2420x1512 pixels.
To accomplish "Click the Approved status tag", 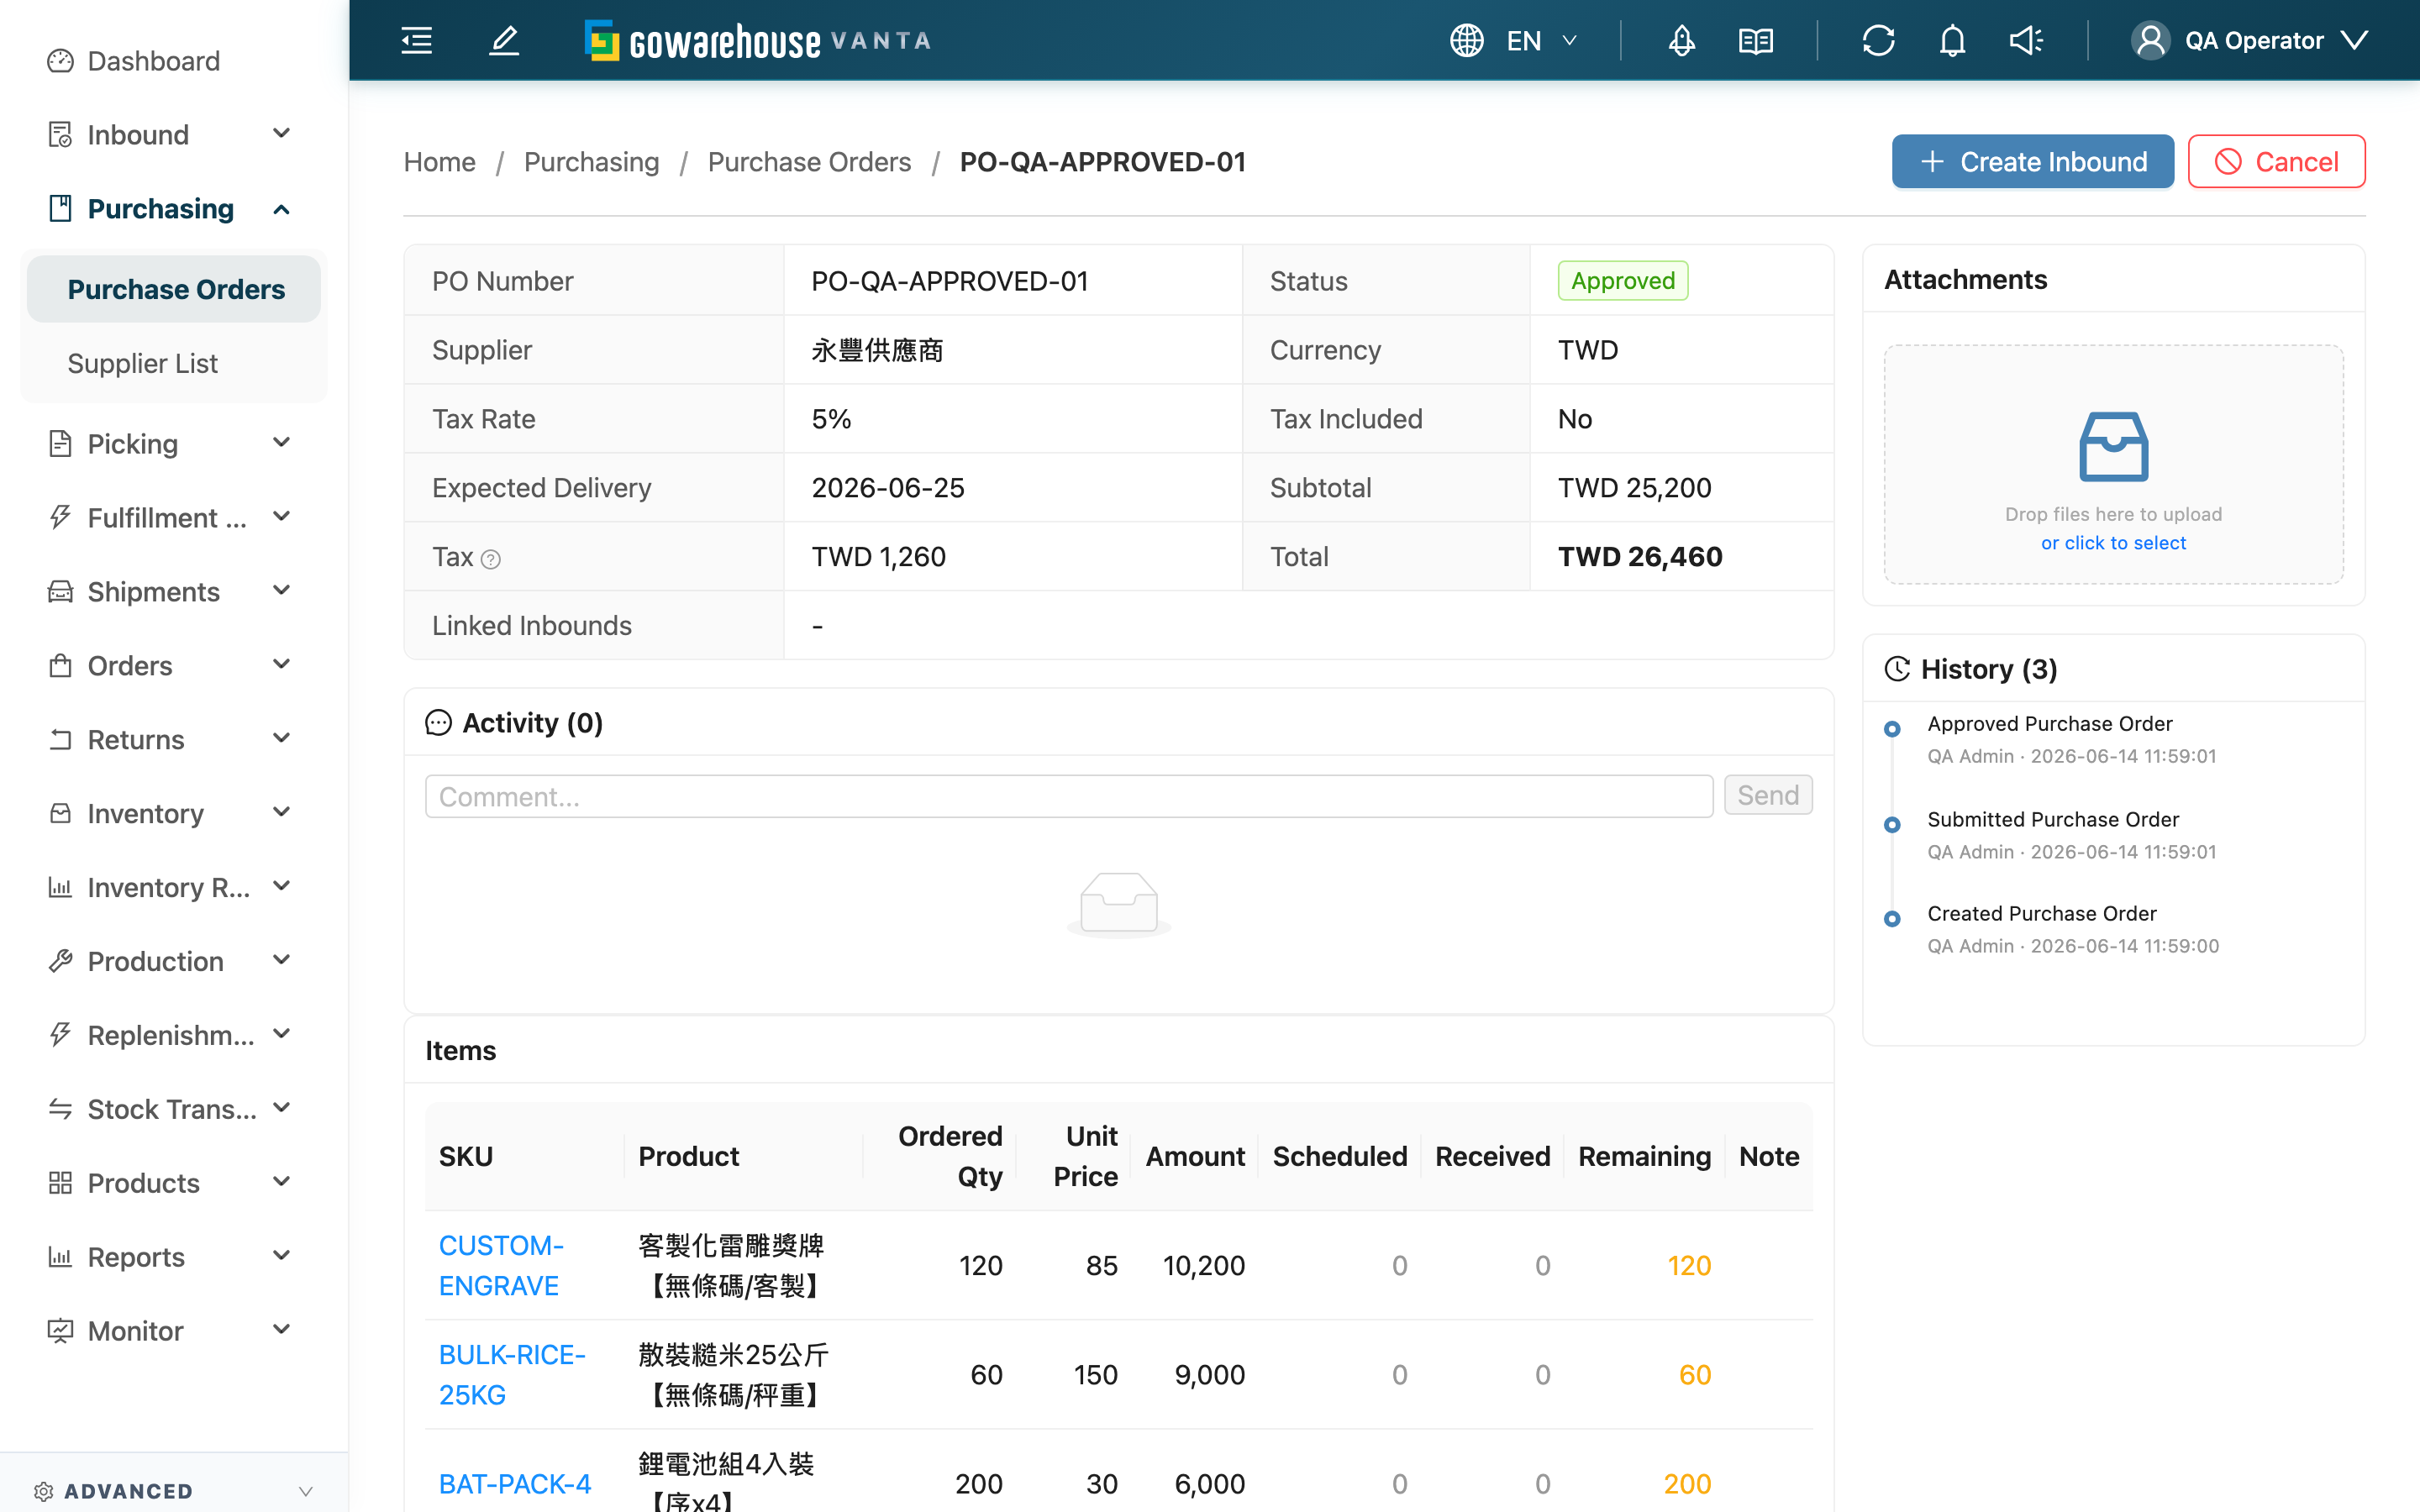I will (1622, 281).
